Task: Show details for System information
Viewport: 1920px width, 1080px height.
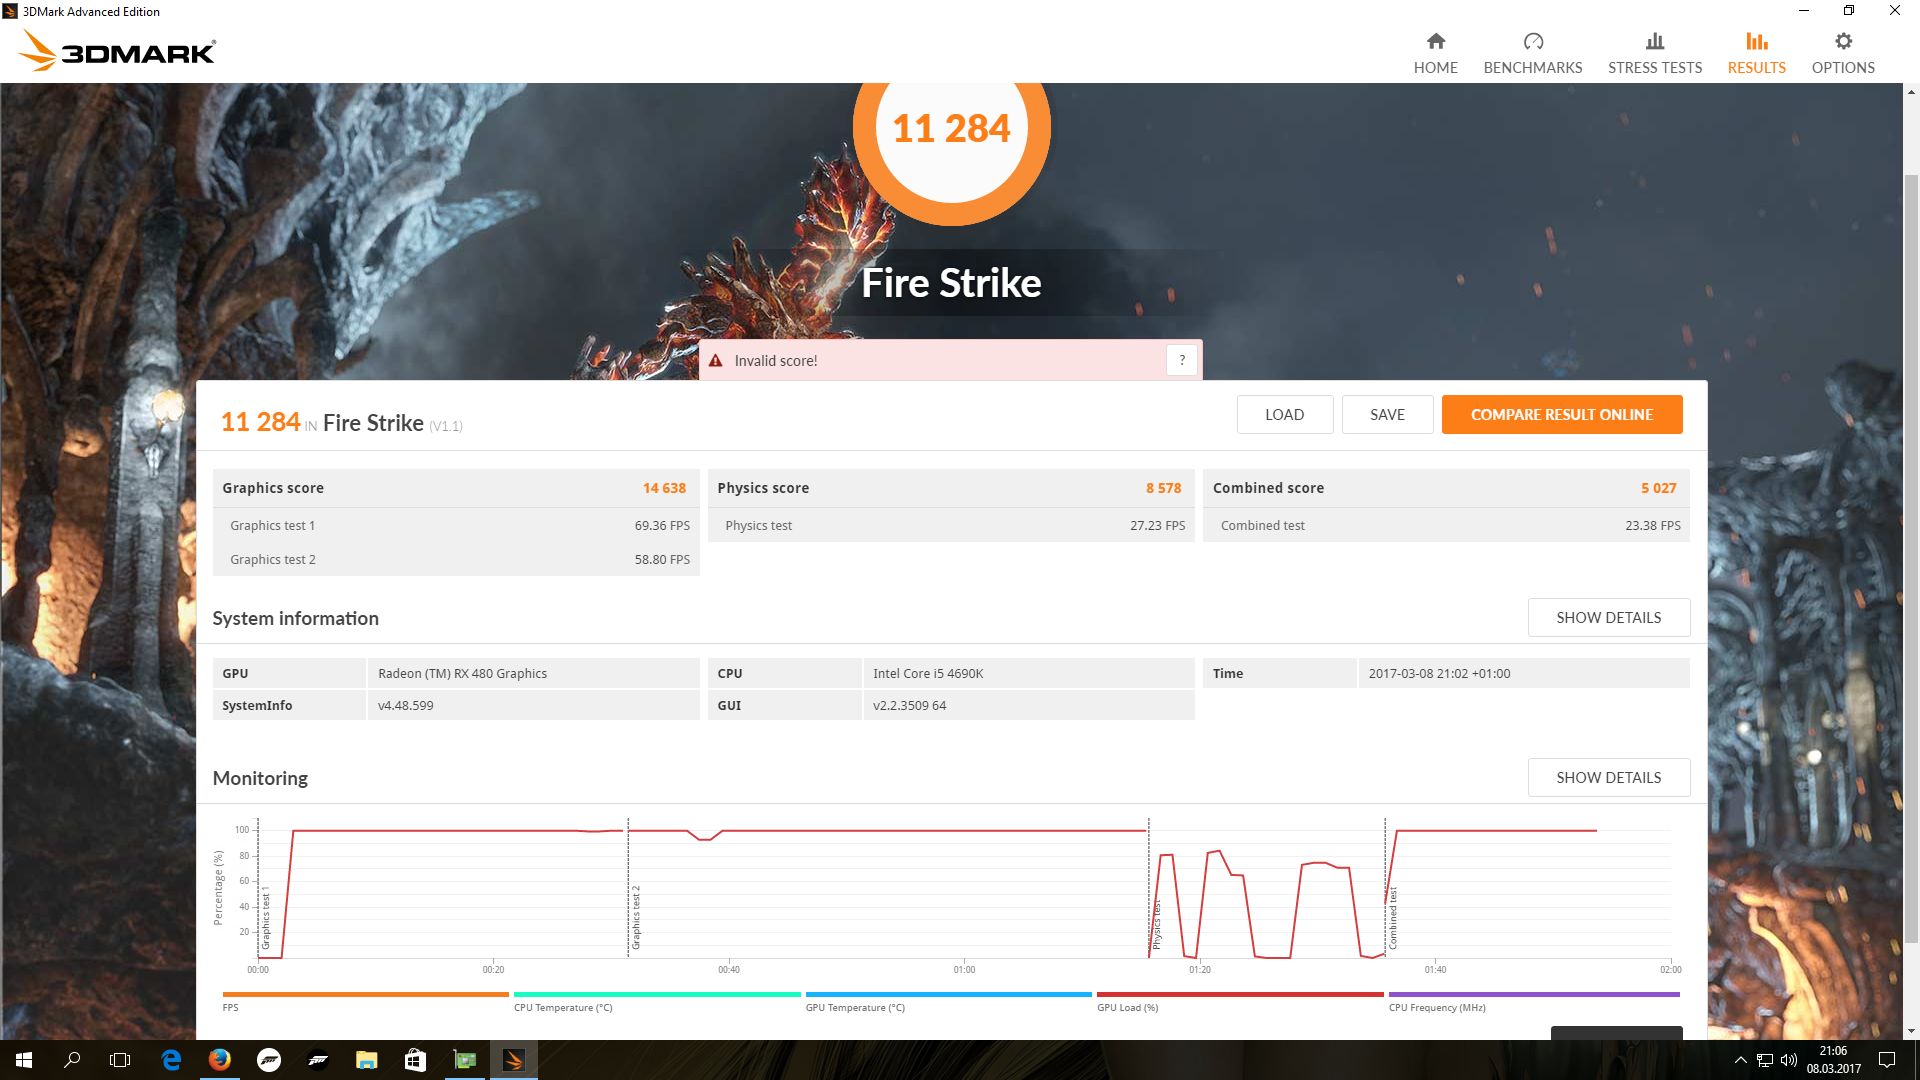Action: 1608,618
